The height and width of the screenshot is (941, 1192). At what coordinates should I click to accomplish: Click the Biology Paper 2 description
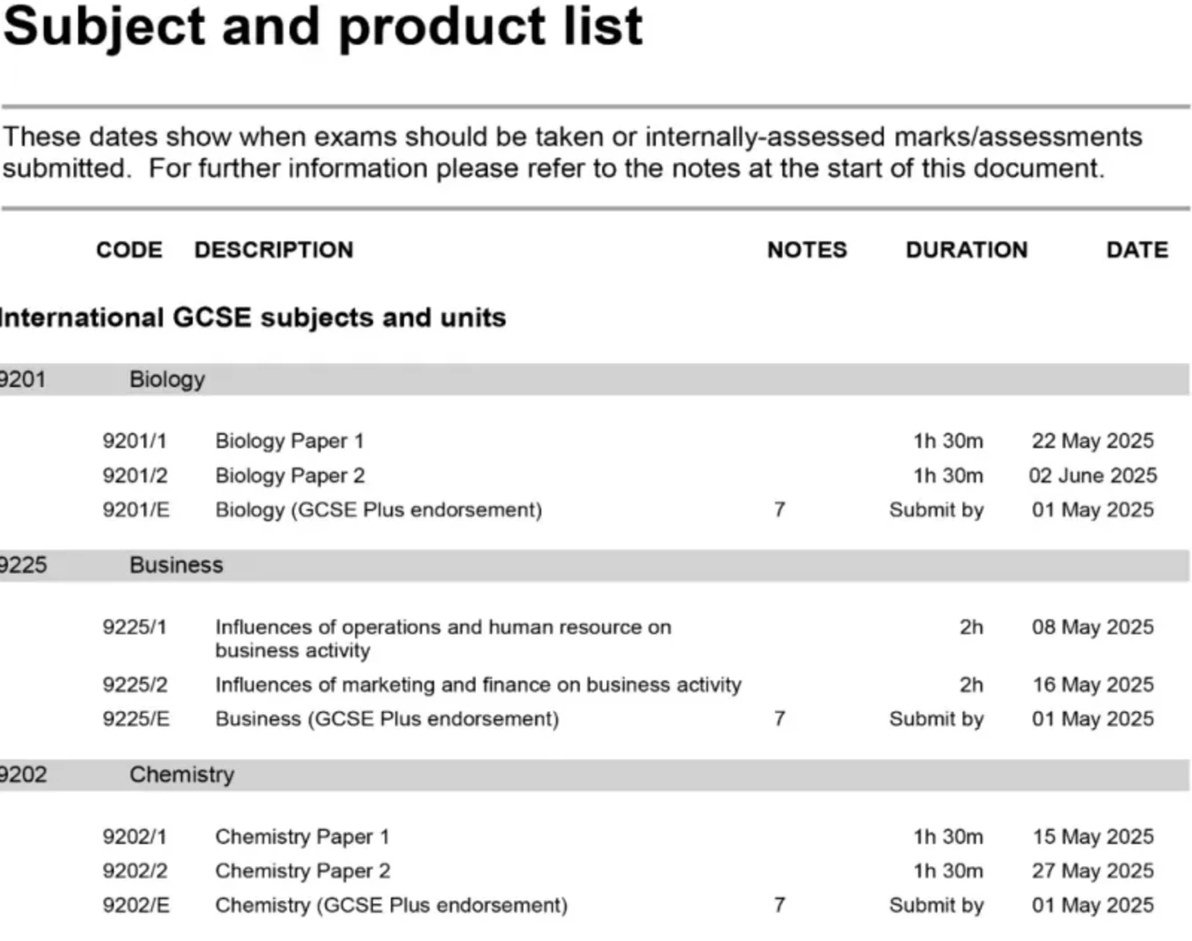coord(290,476)
